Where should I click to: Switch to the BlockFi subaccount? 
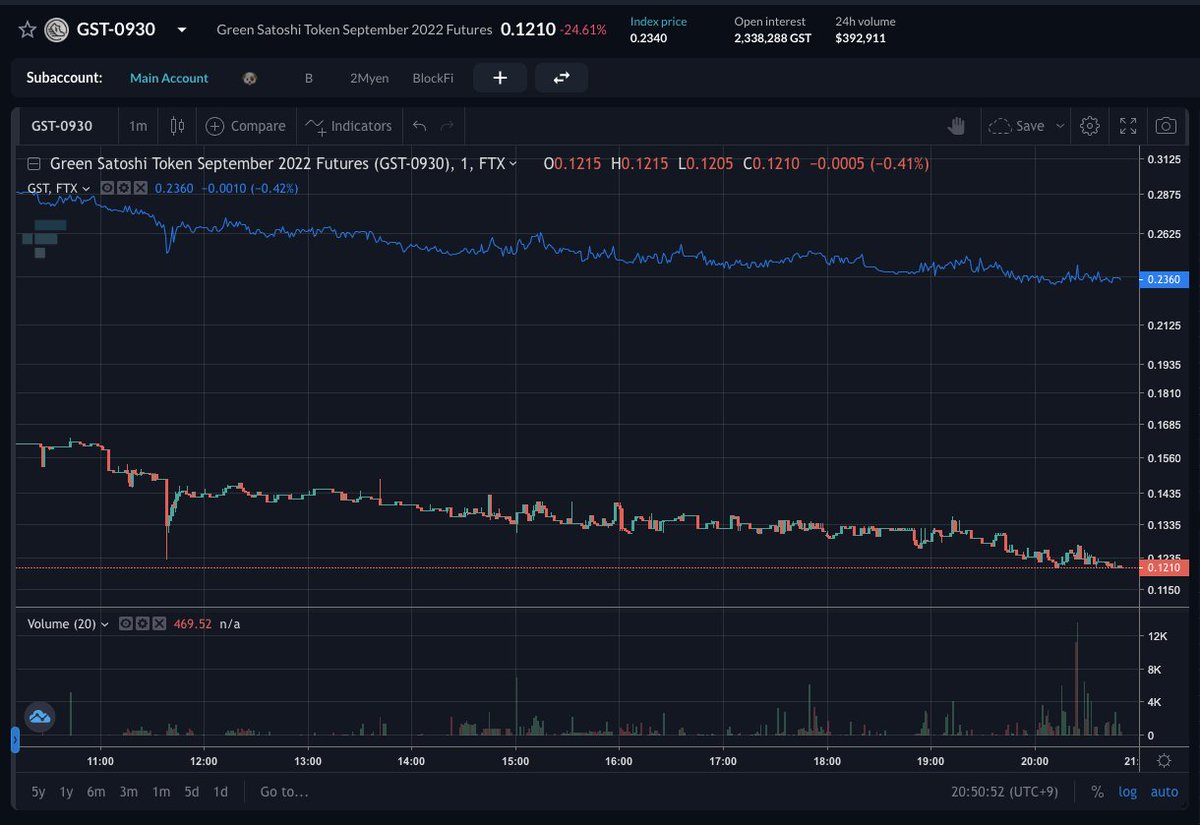click(433, 78)
